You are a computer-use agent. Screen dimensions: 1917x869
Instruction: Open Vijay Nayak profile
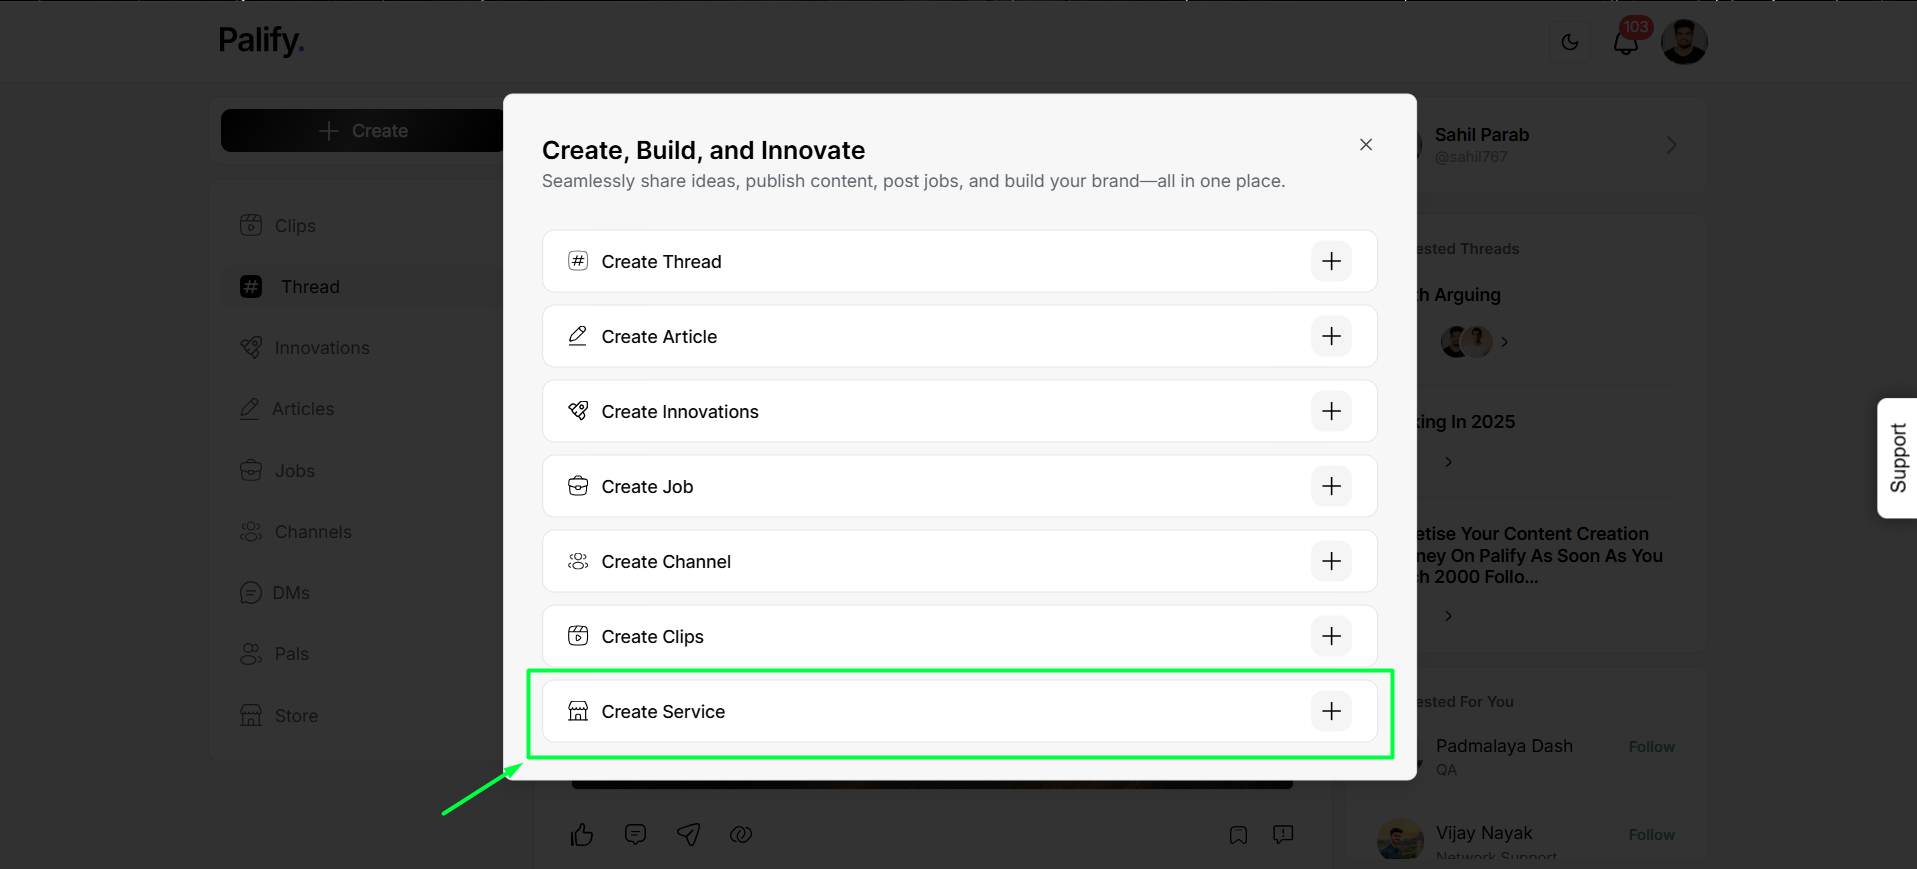click(x=1484, y=833)
